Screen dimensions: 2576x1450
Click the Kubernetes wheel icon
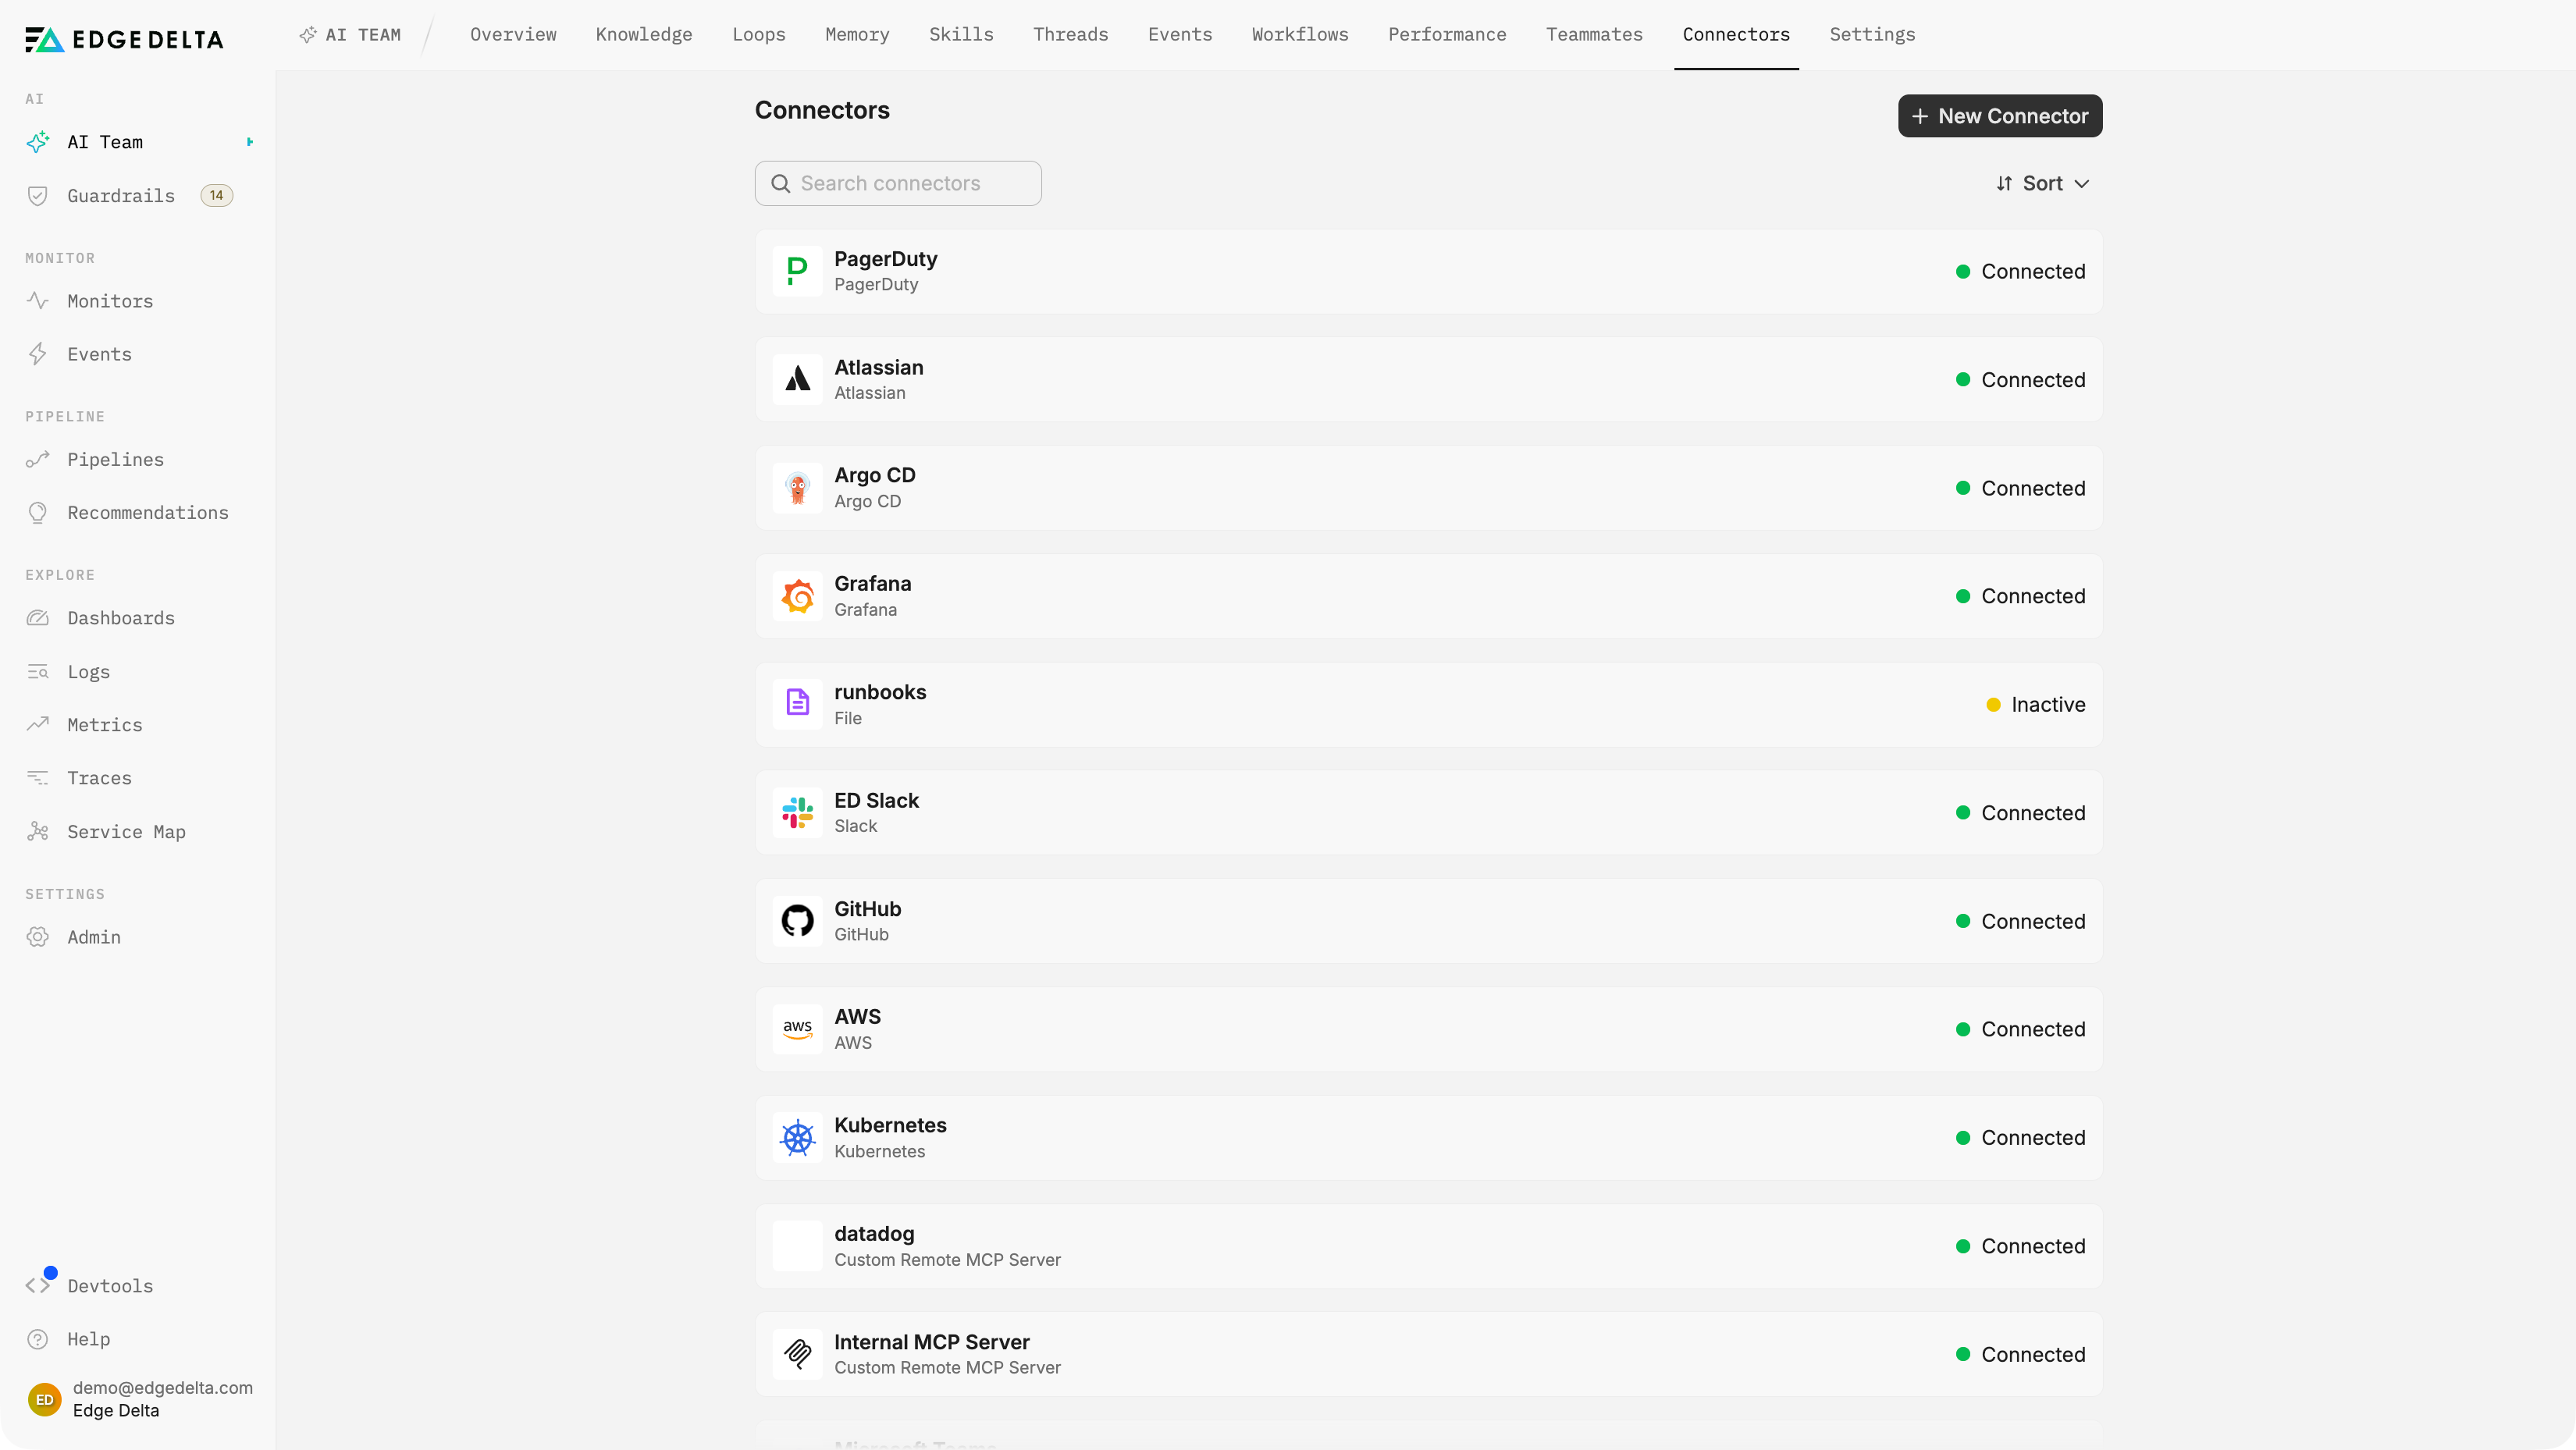coord(797,1138)
